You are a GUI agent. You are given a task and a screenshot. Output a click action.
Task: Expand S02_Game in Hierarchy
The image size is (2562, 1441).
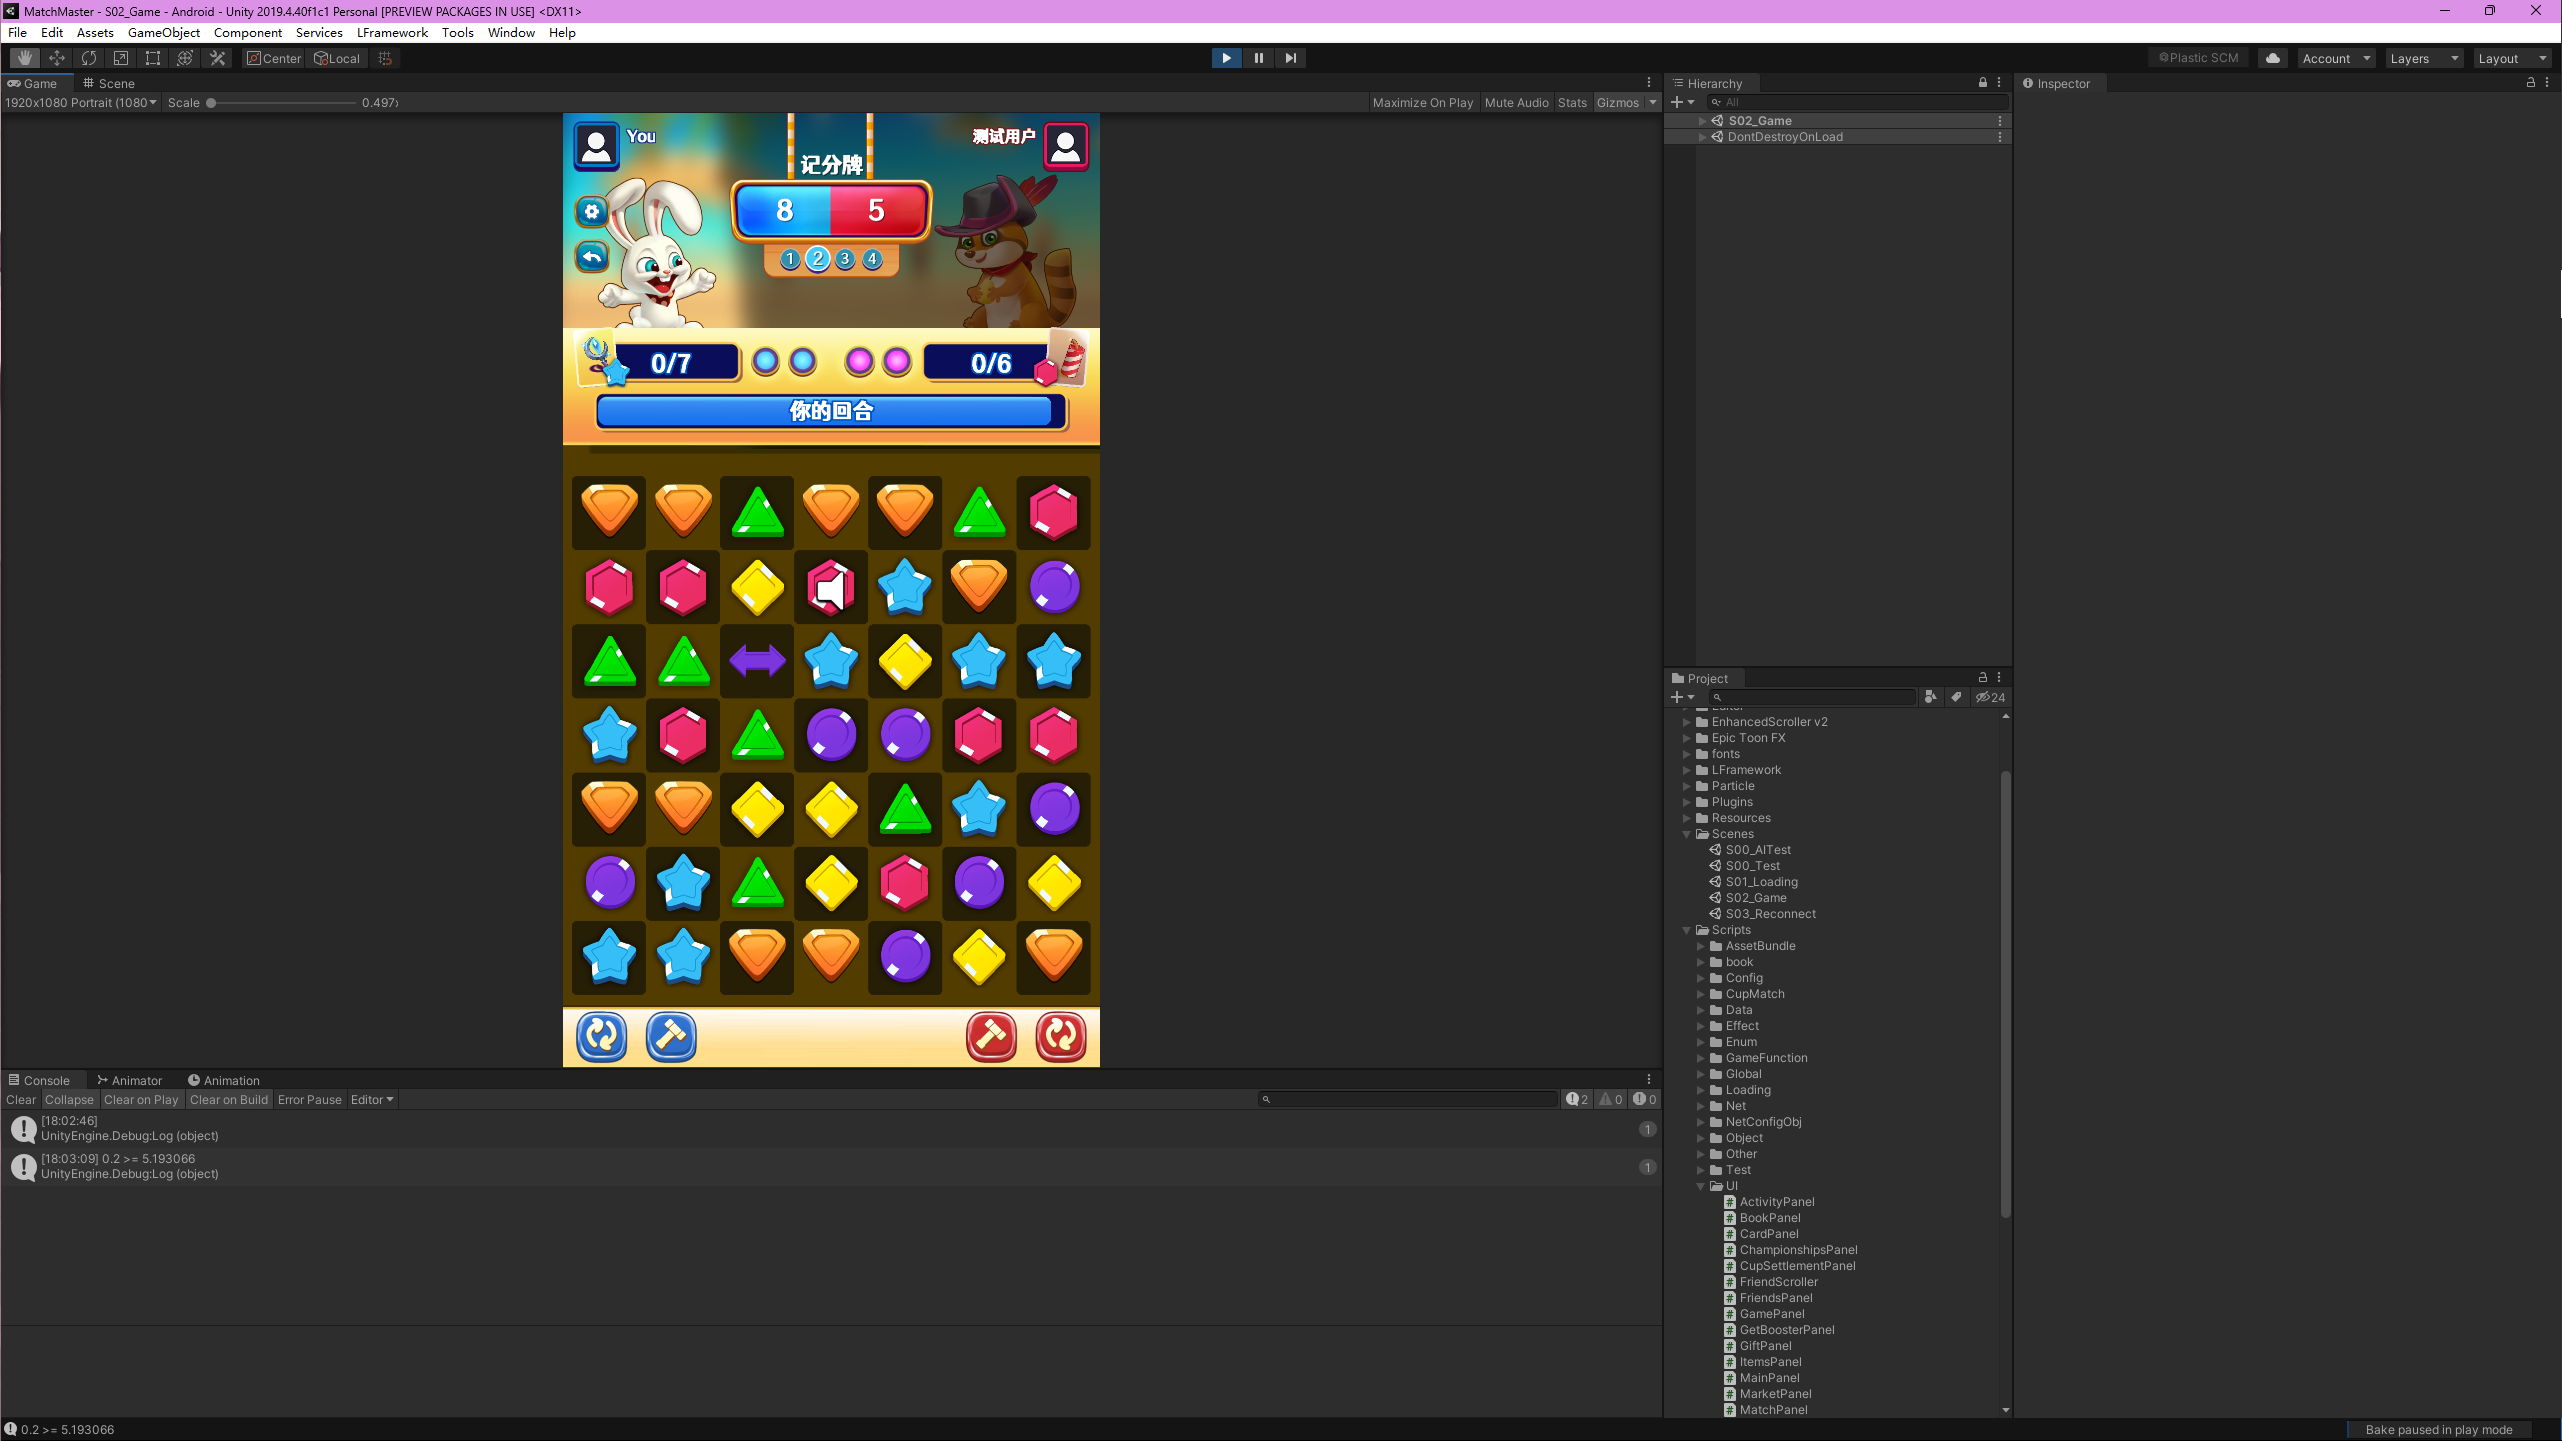(1702, 121)
